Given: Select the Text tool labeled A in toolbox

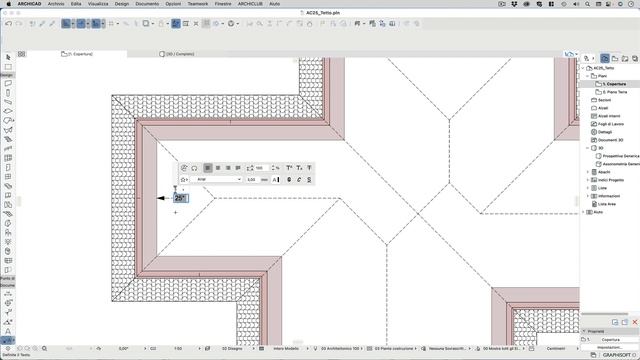Looking at the screenshot, I should tap(8, 331).
